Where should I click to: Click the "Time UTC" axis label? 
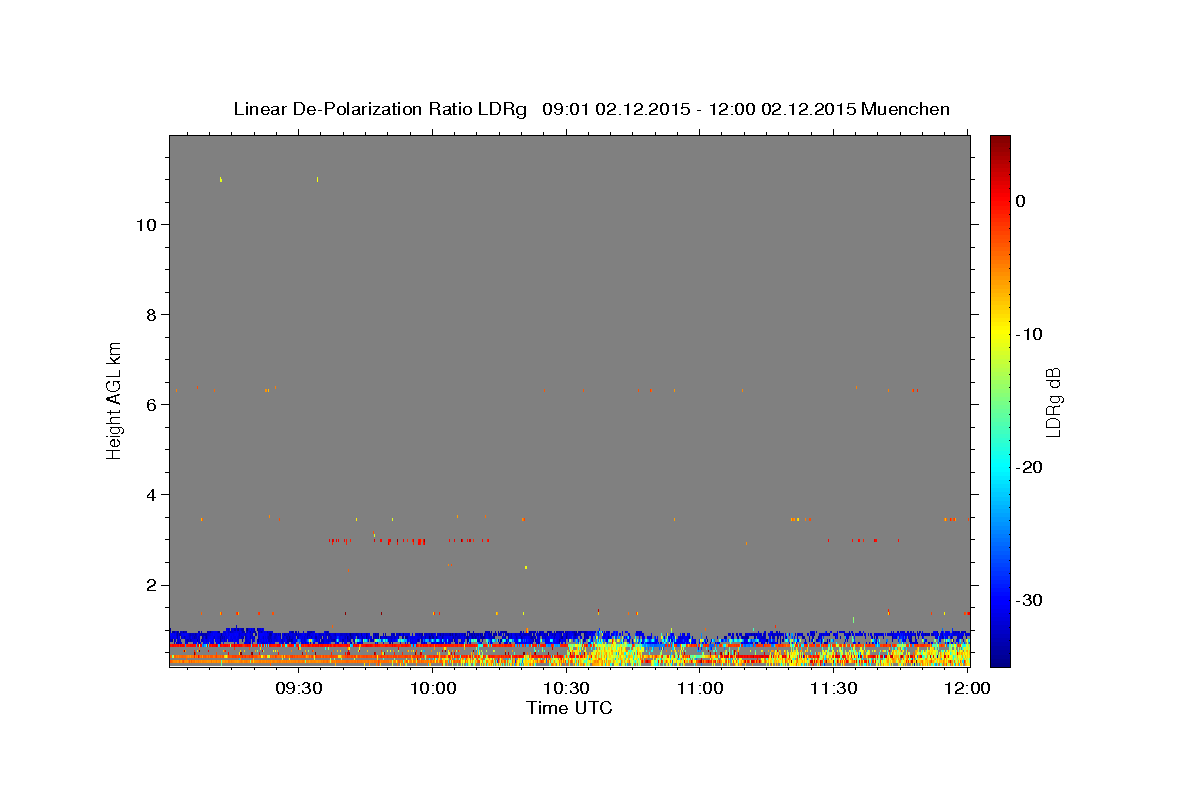pyautogui.click(x=569, y=708)
